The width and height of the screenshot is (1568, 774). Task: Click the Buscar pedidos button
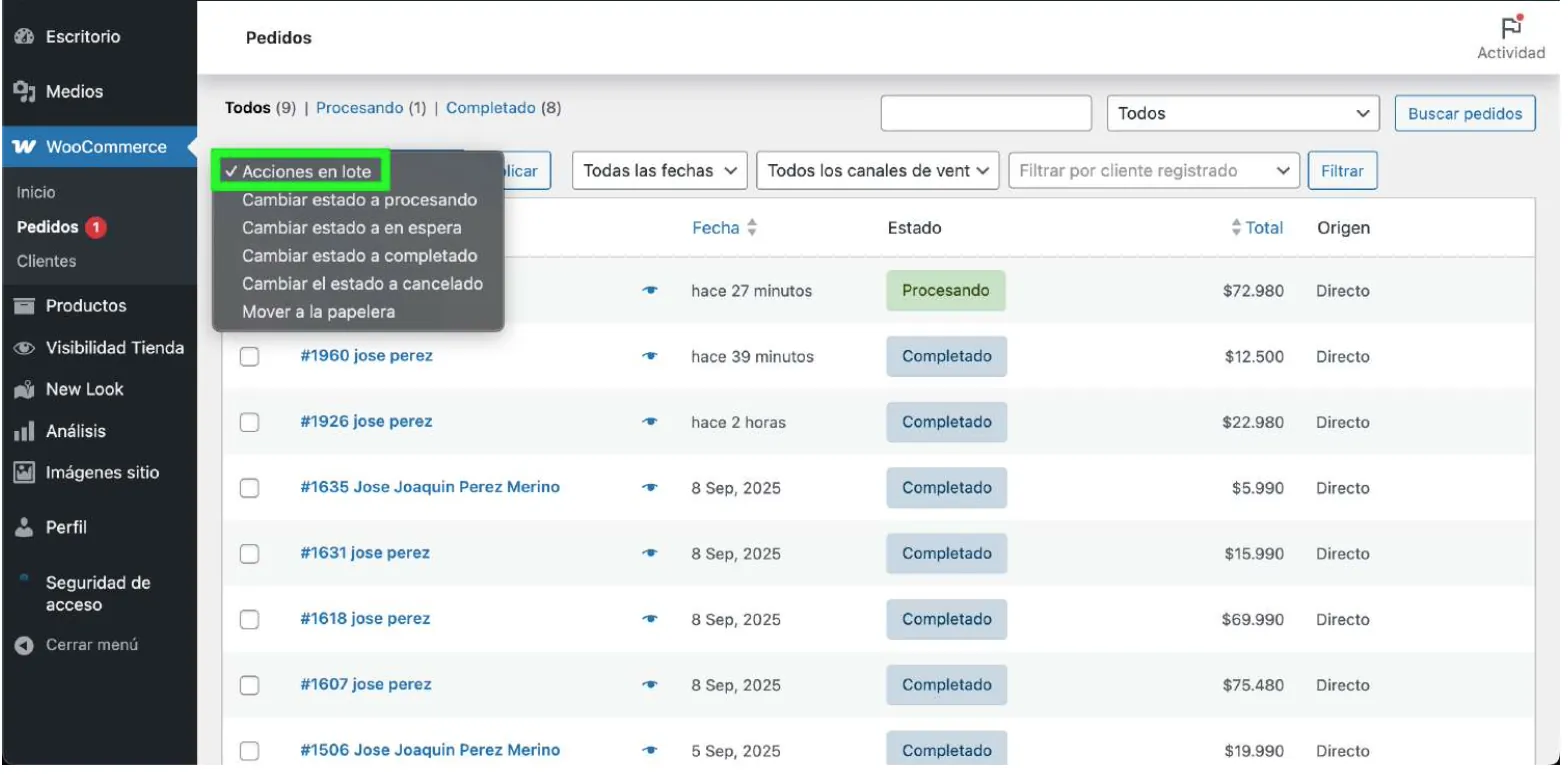point(1464,114)
